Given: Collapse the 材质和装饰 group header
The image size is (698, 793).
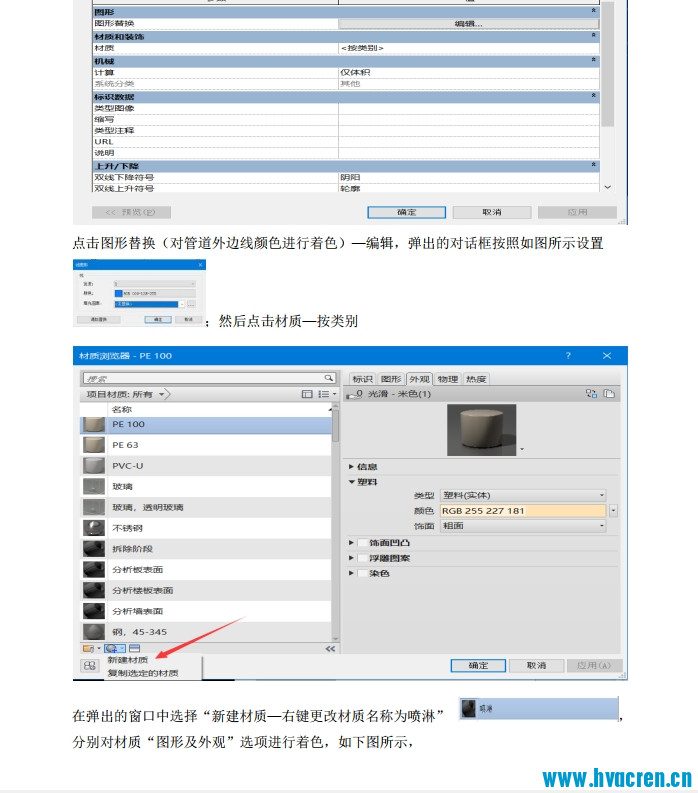Looking at the screenshot, I should coord(594,35).
